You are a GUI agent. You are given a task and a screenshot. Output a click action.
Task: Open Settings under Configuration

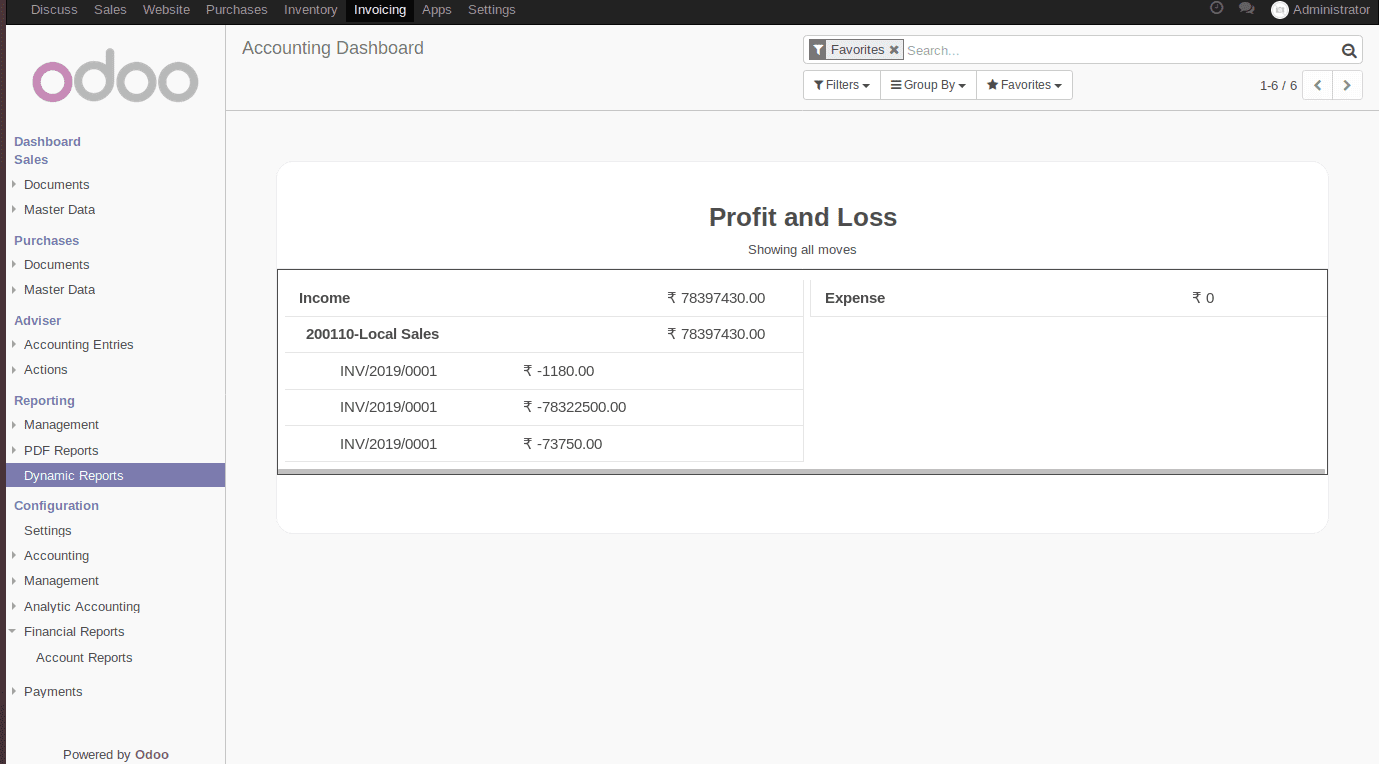pos(48,531)
